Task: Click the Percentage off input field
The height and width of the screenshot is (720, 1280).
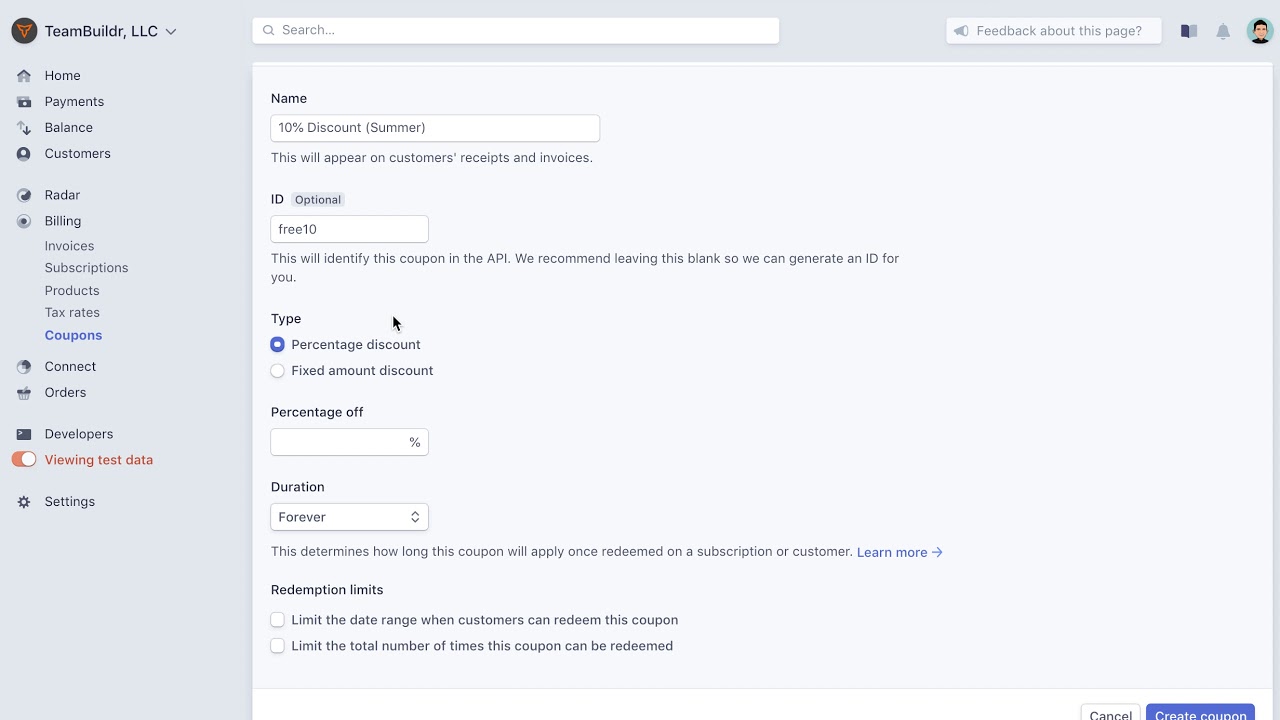Action: pyautogui.click(x=349, y=442)
